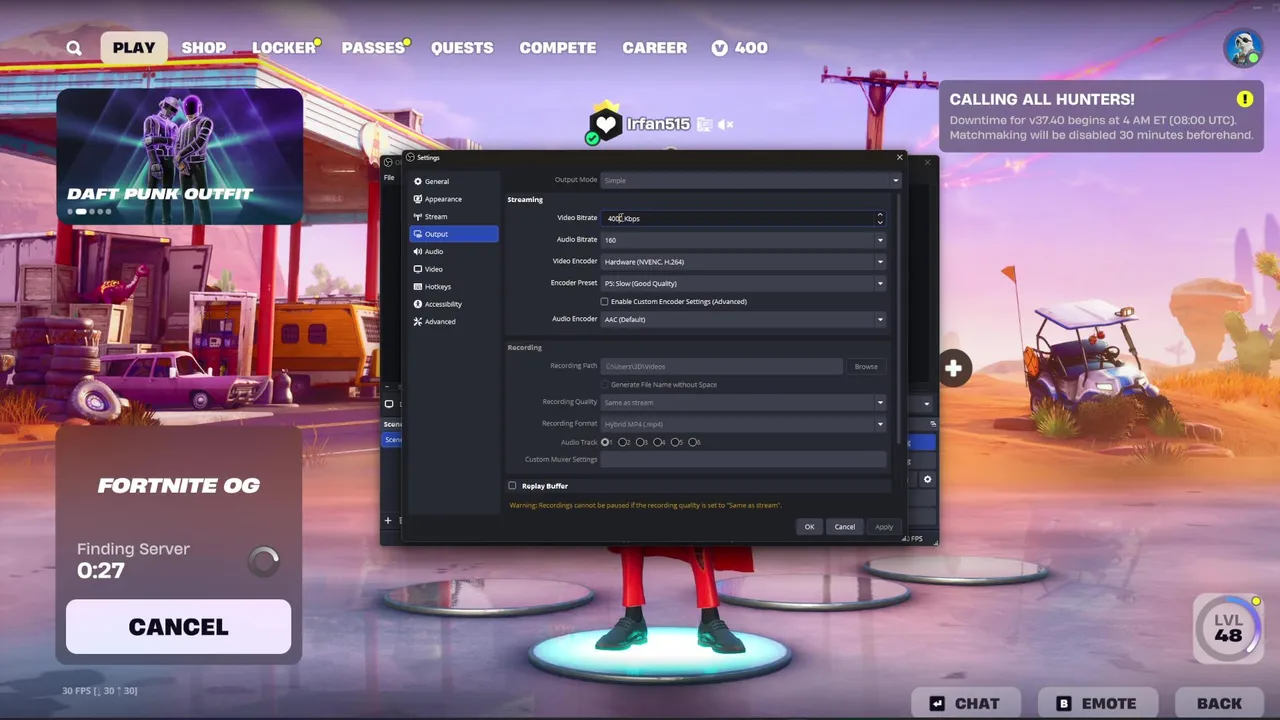Toggle the Replay Buffer checkbox
The width and height of the screenshot is (1280, 720).
pos(512,486)
